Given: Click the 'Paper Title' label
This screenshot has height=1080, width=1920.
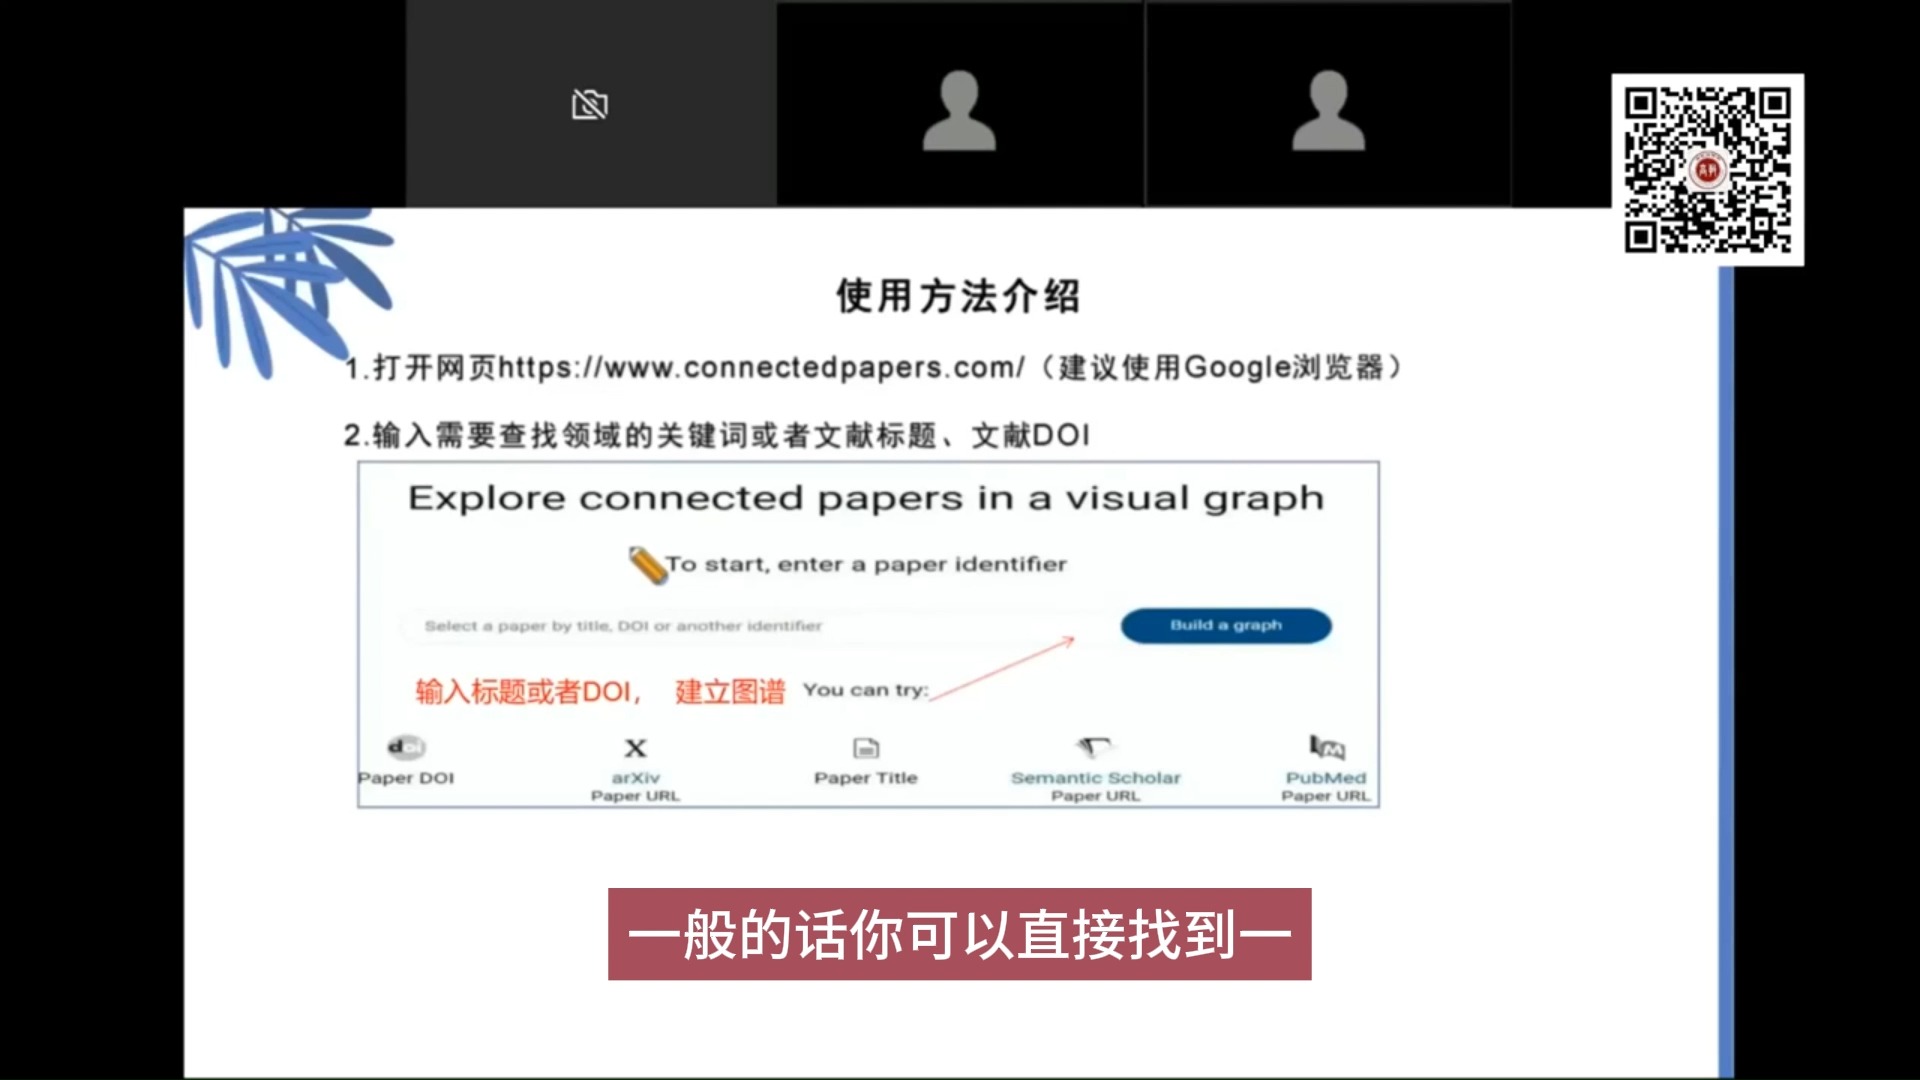Looking at the screenshot, I should pos(866,778).
